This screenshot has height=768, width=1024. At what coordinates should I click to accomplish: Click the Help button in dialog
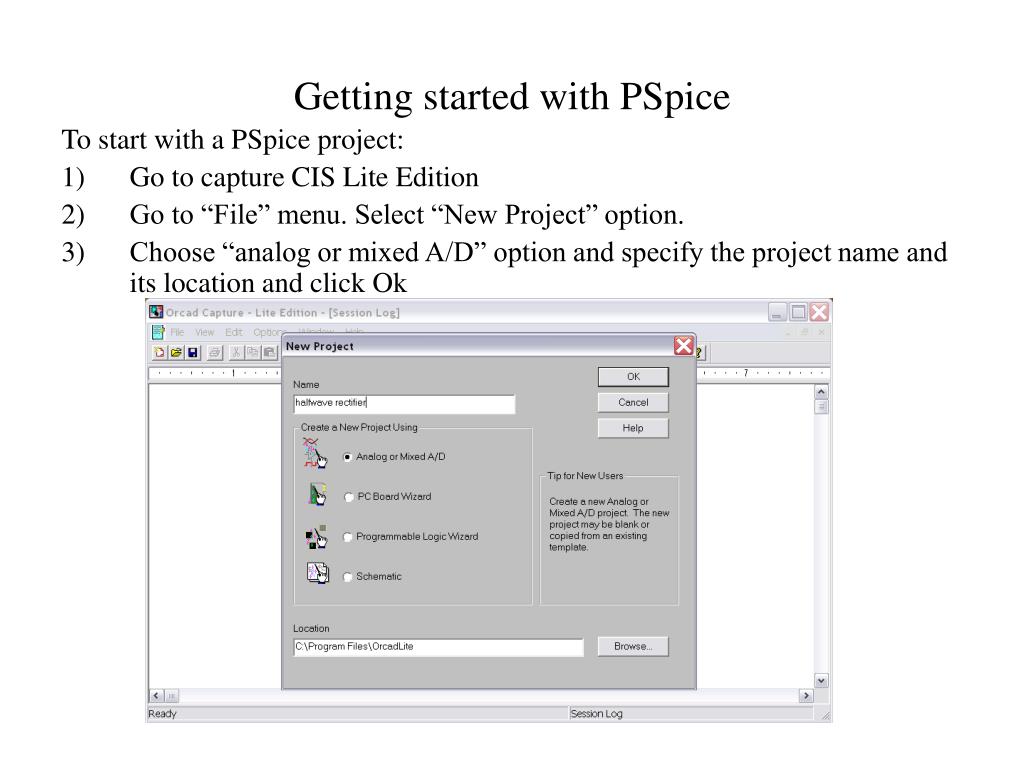pyautogui.click(x=633, y=428)
